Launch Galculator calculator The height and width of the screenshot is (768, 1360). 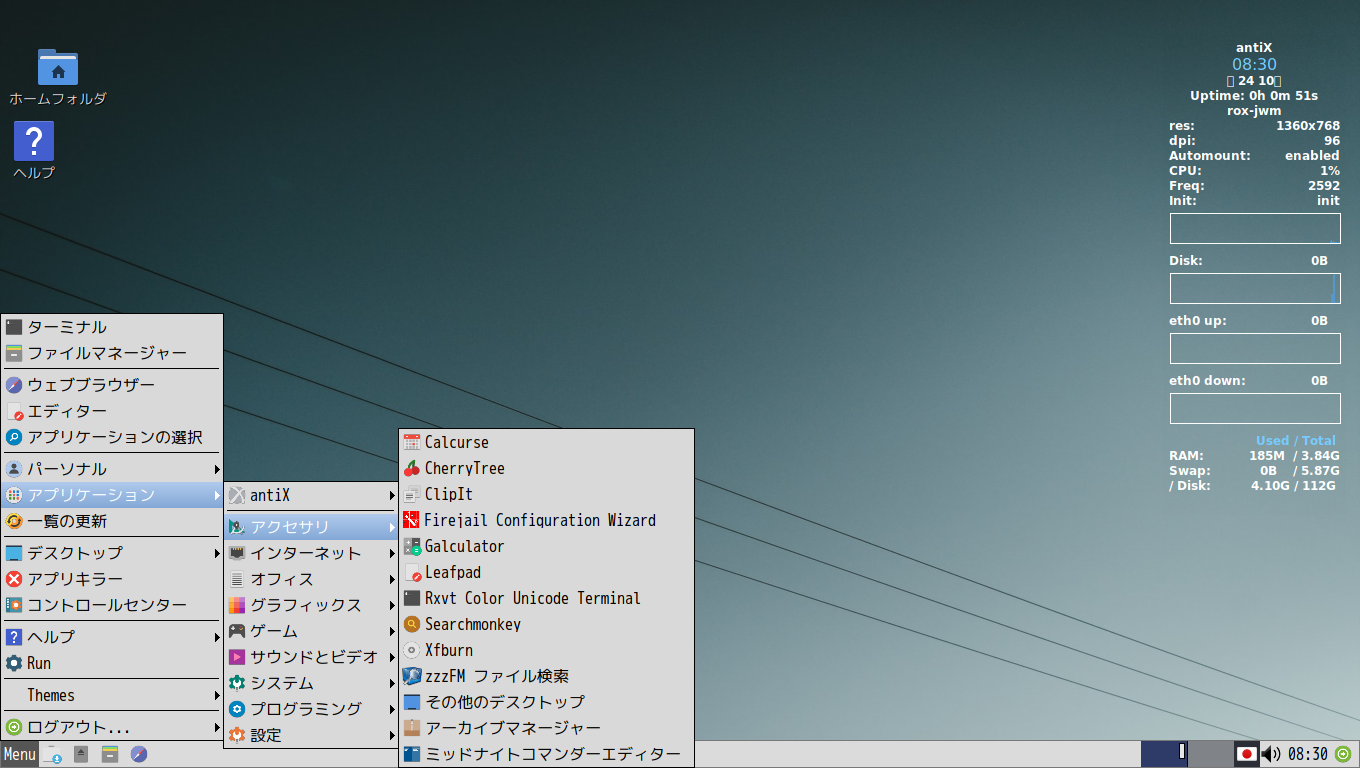point(546,546)
